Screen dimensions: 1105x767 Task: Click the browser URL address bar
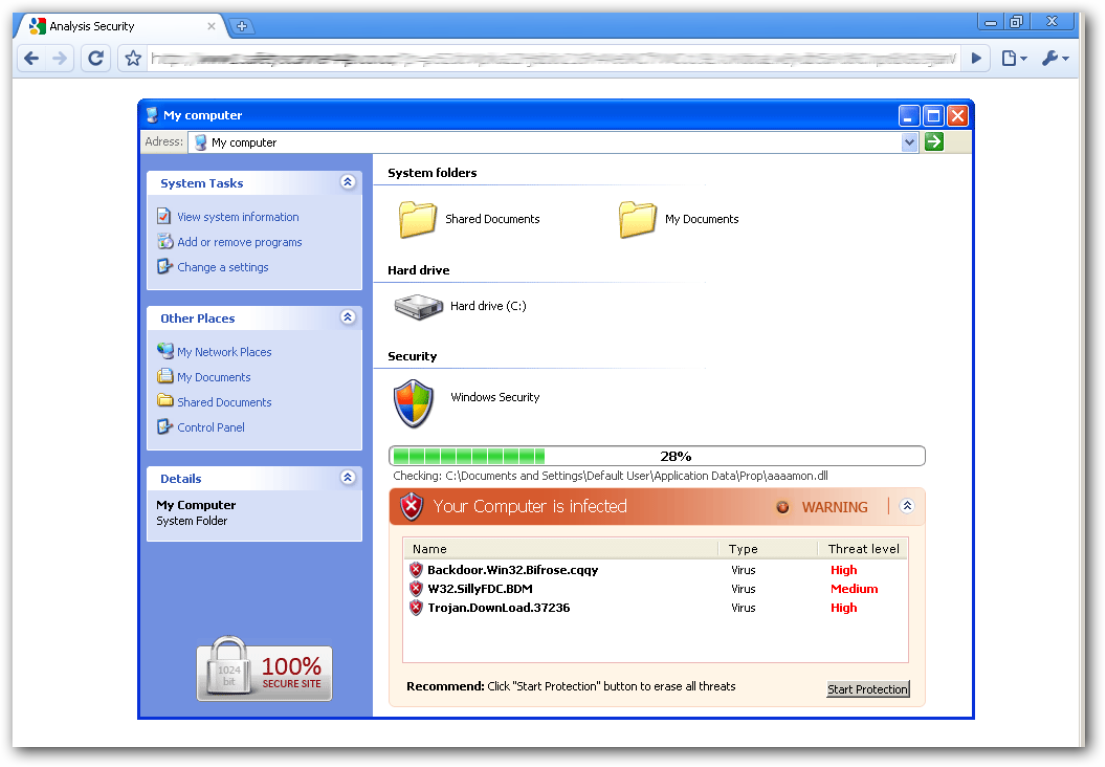pos(553,59)
